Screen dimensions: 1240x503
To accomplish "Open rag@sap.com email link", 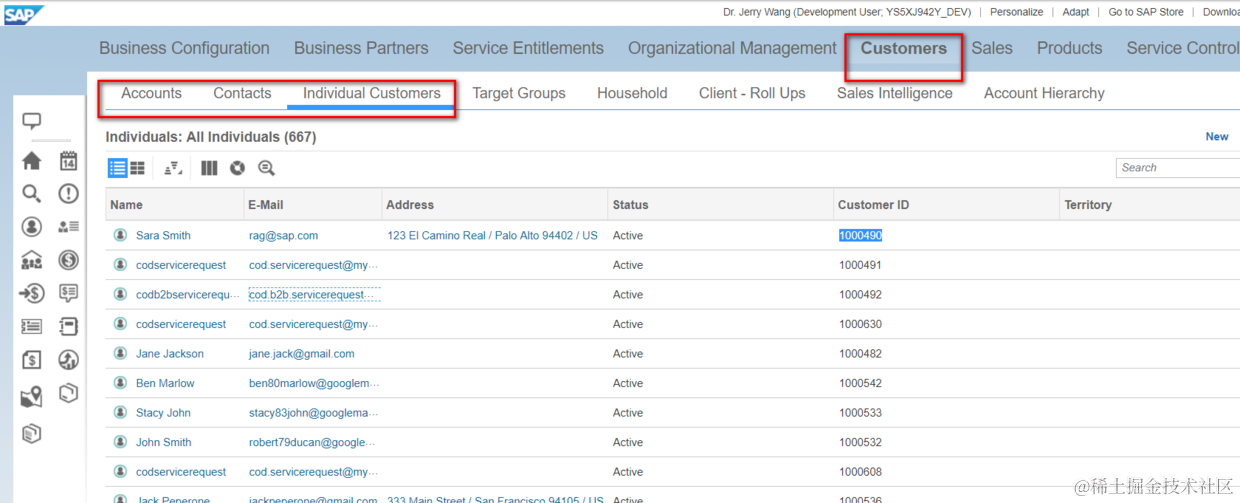I will point(283,236).
